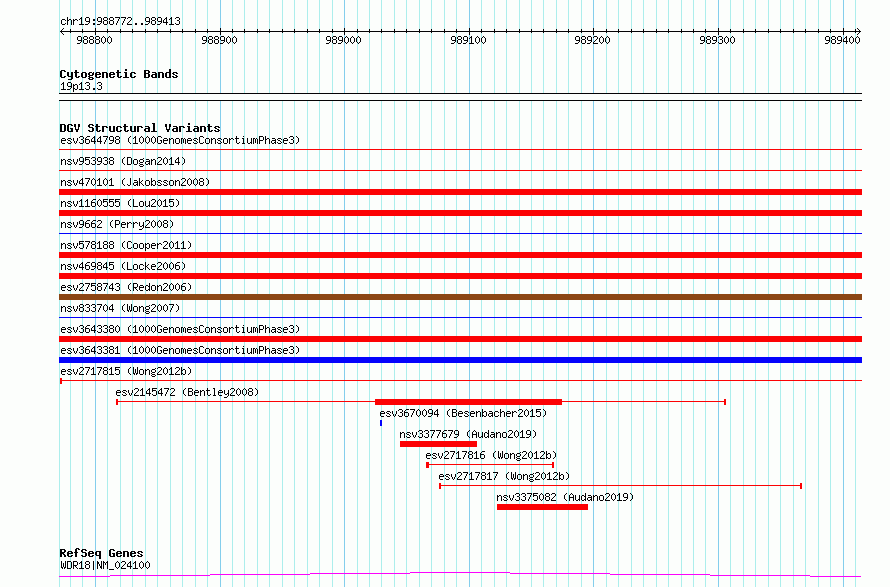890x587 pixels.
Task: Open the WDR18|NM_024100 gene label
Action: tap(105, 565)
